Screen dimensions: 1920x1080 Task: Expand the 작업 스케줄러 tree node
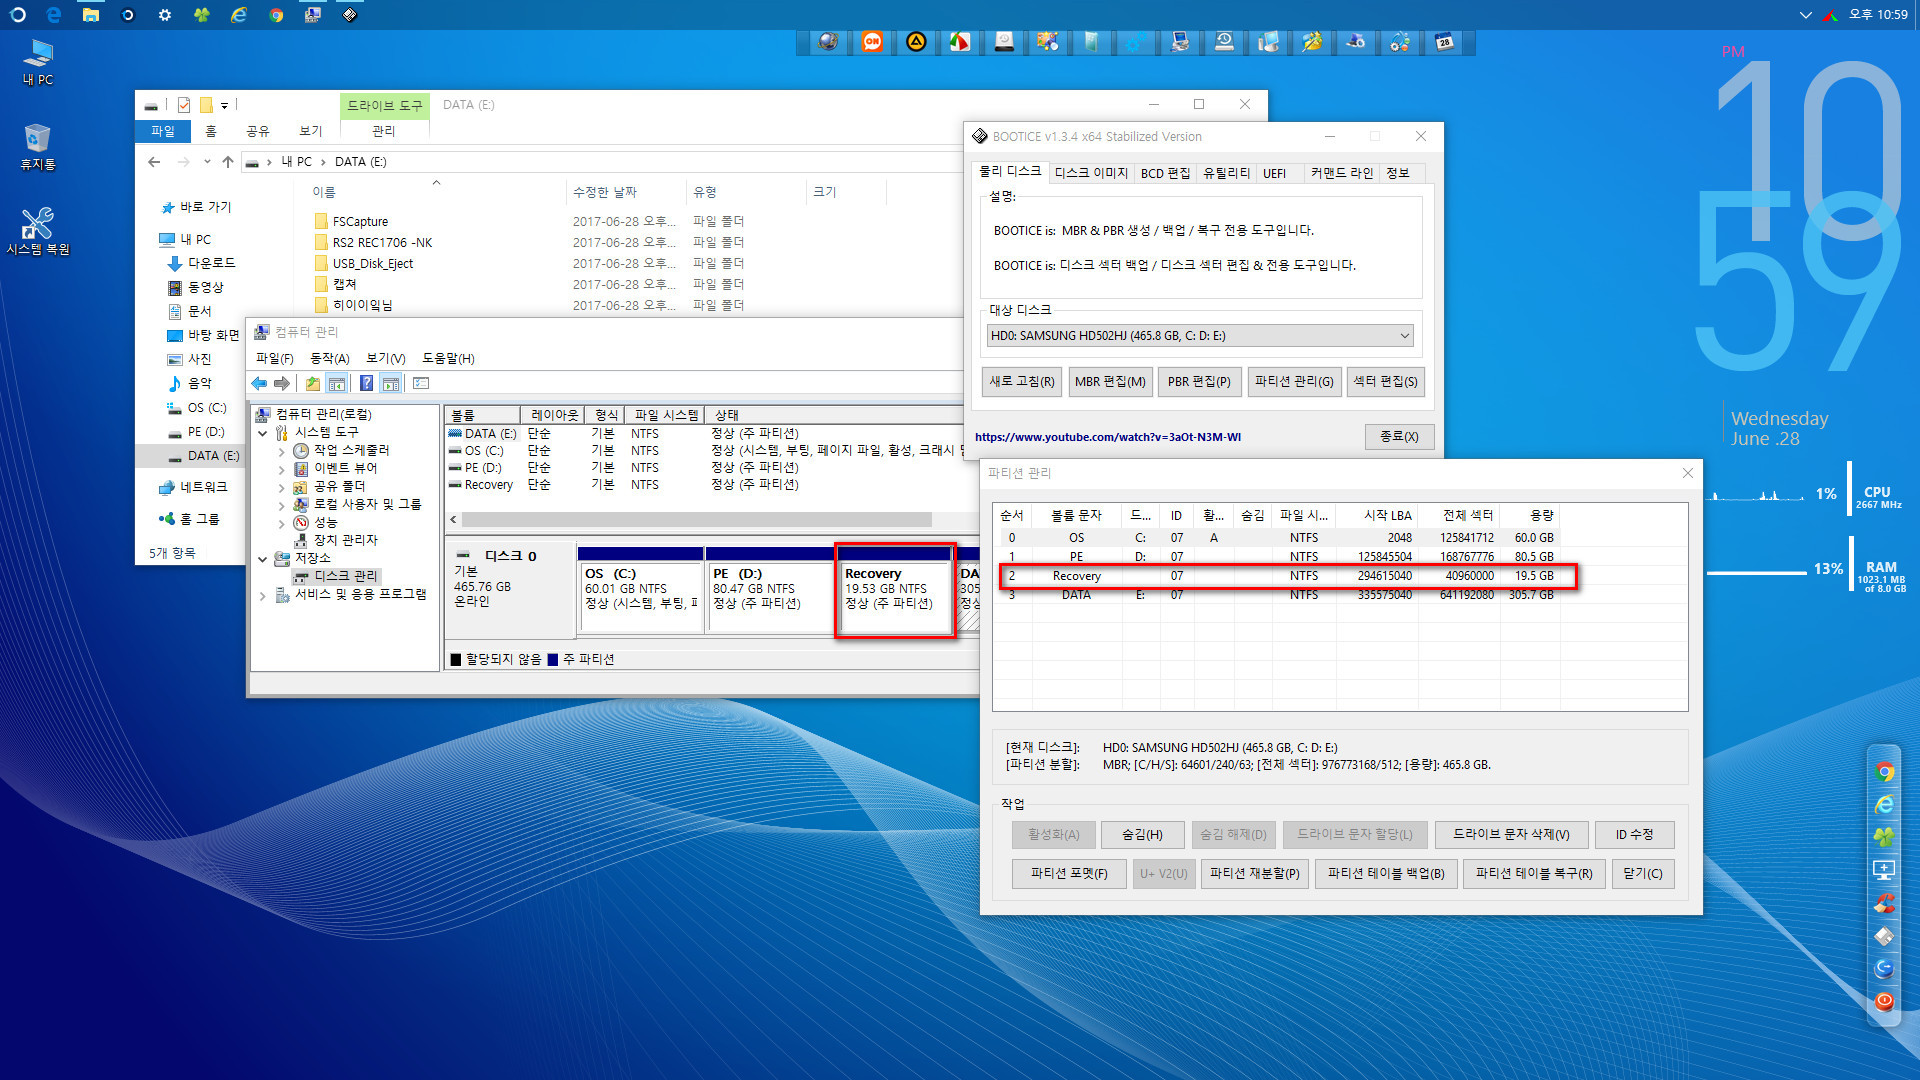pyautogui.click(x=281, y=451)
